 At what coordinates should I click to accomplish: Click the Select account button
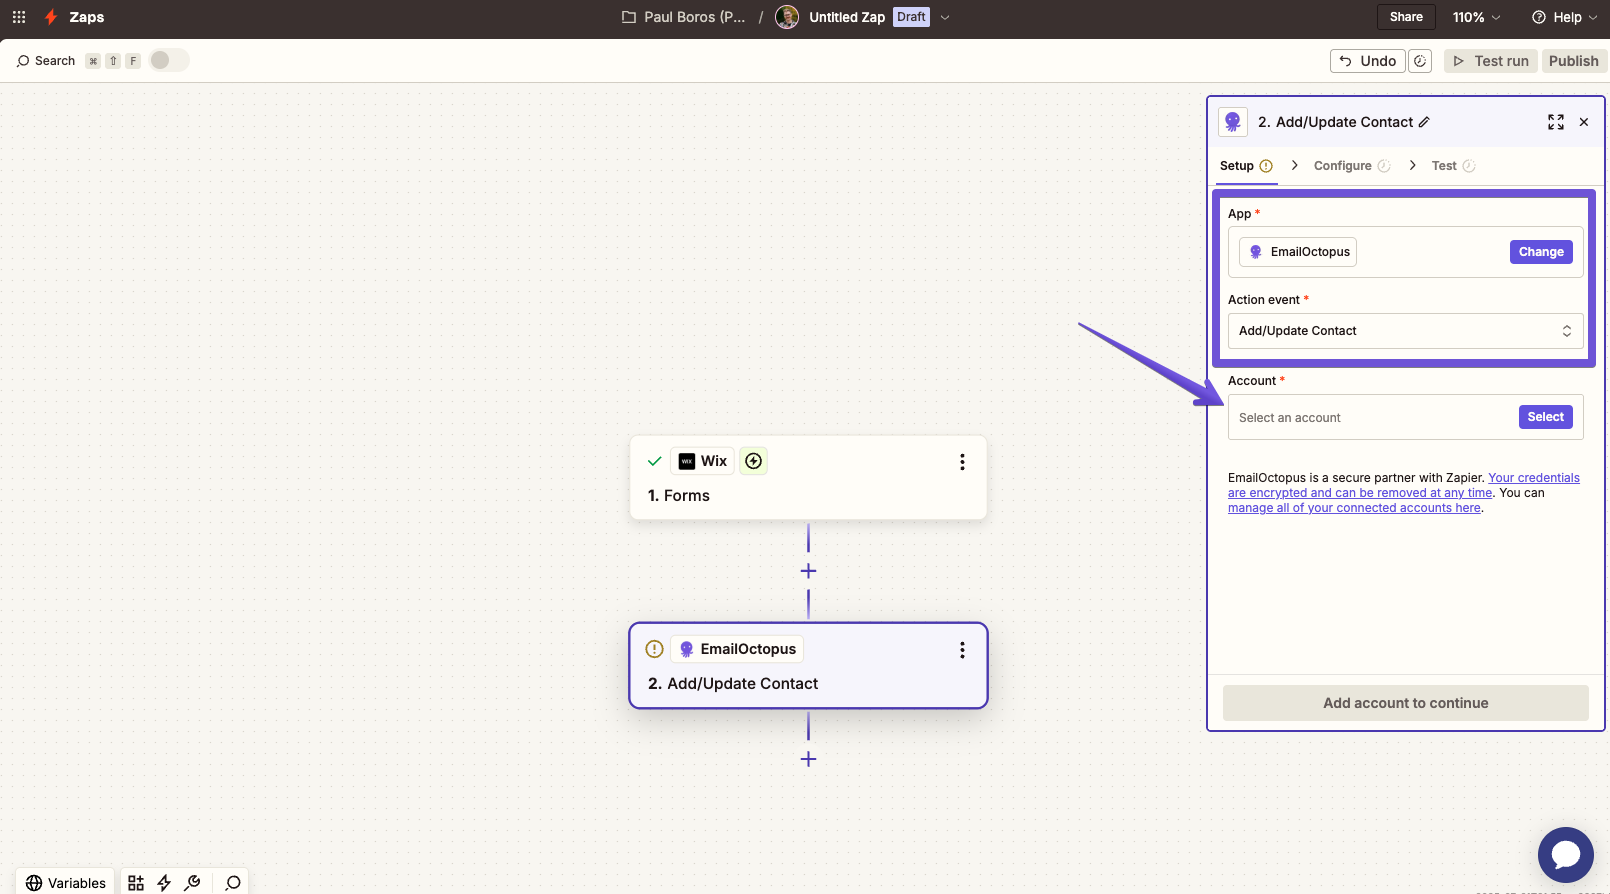1545,417
